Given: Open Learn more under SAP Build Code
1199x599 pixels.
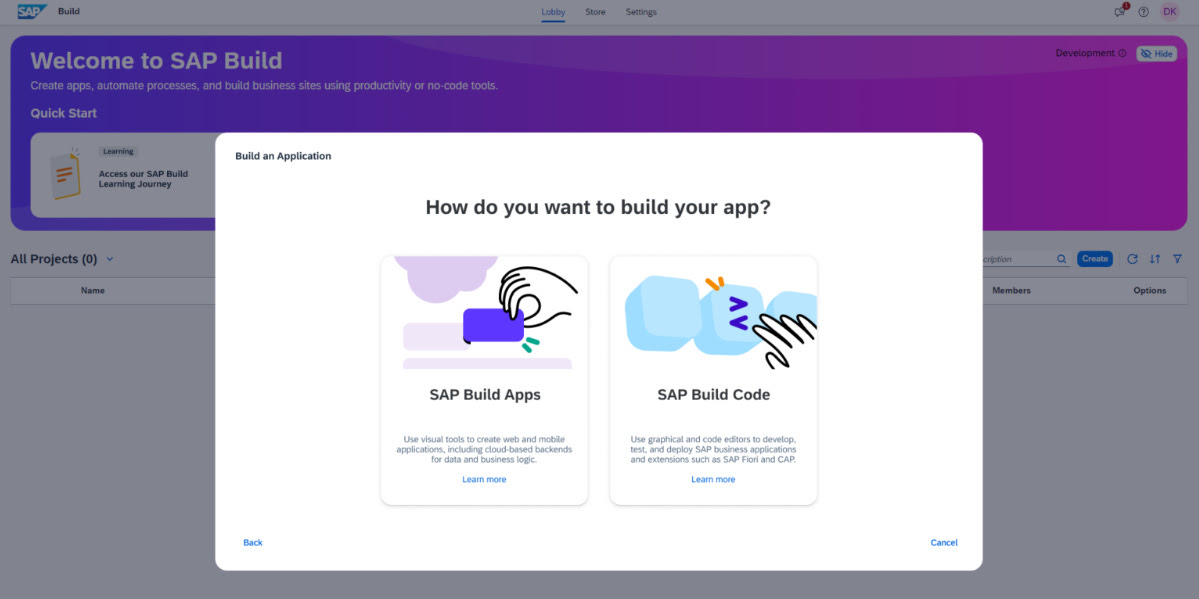Looking at the screenshot, I should pyautogui.click(x=713, y=479).
